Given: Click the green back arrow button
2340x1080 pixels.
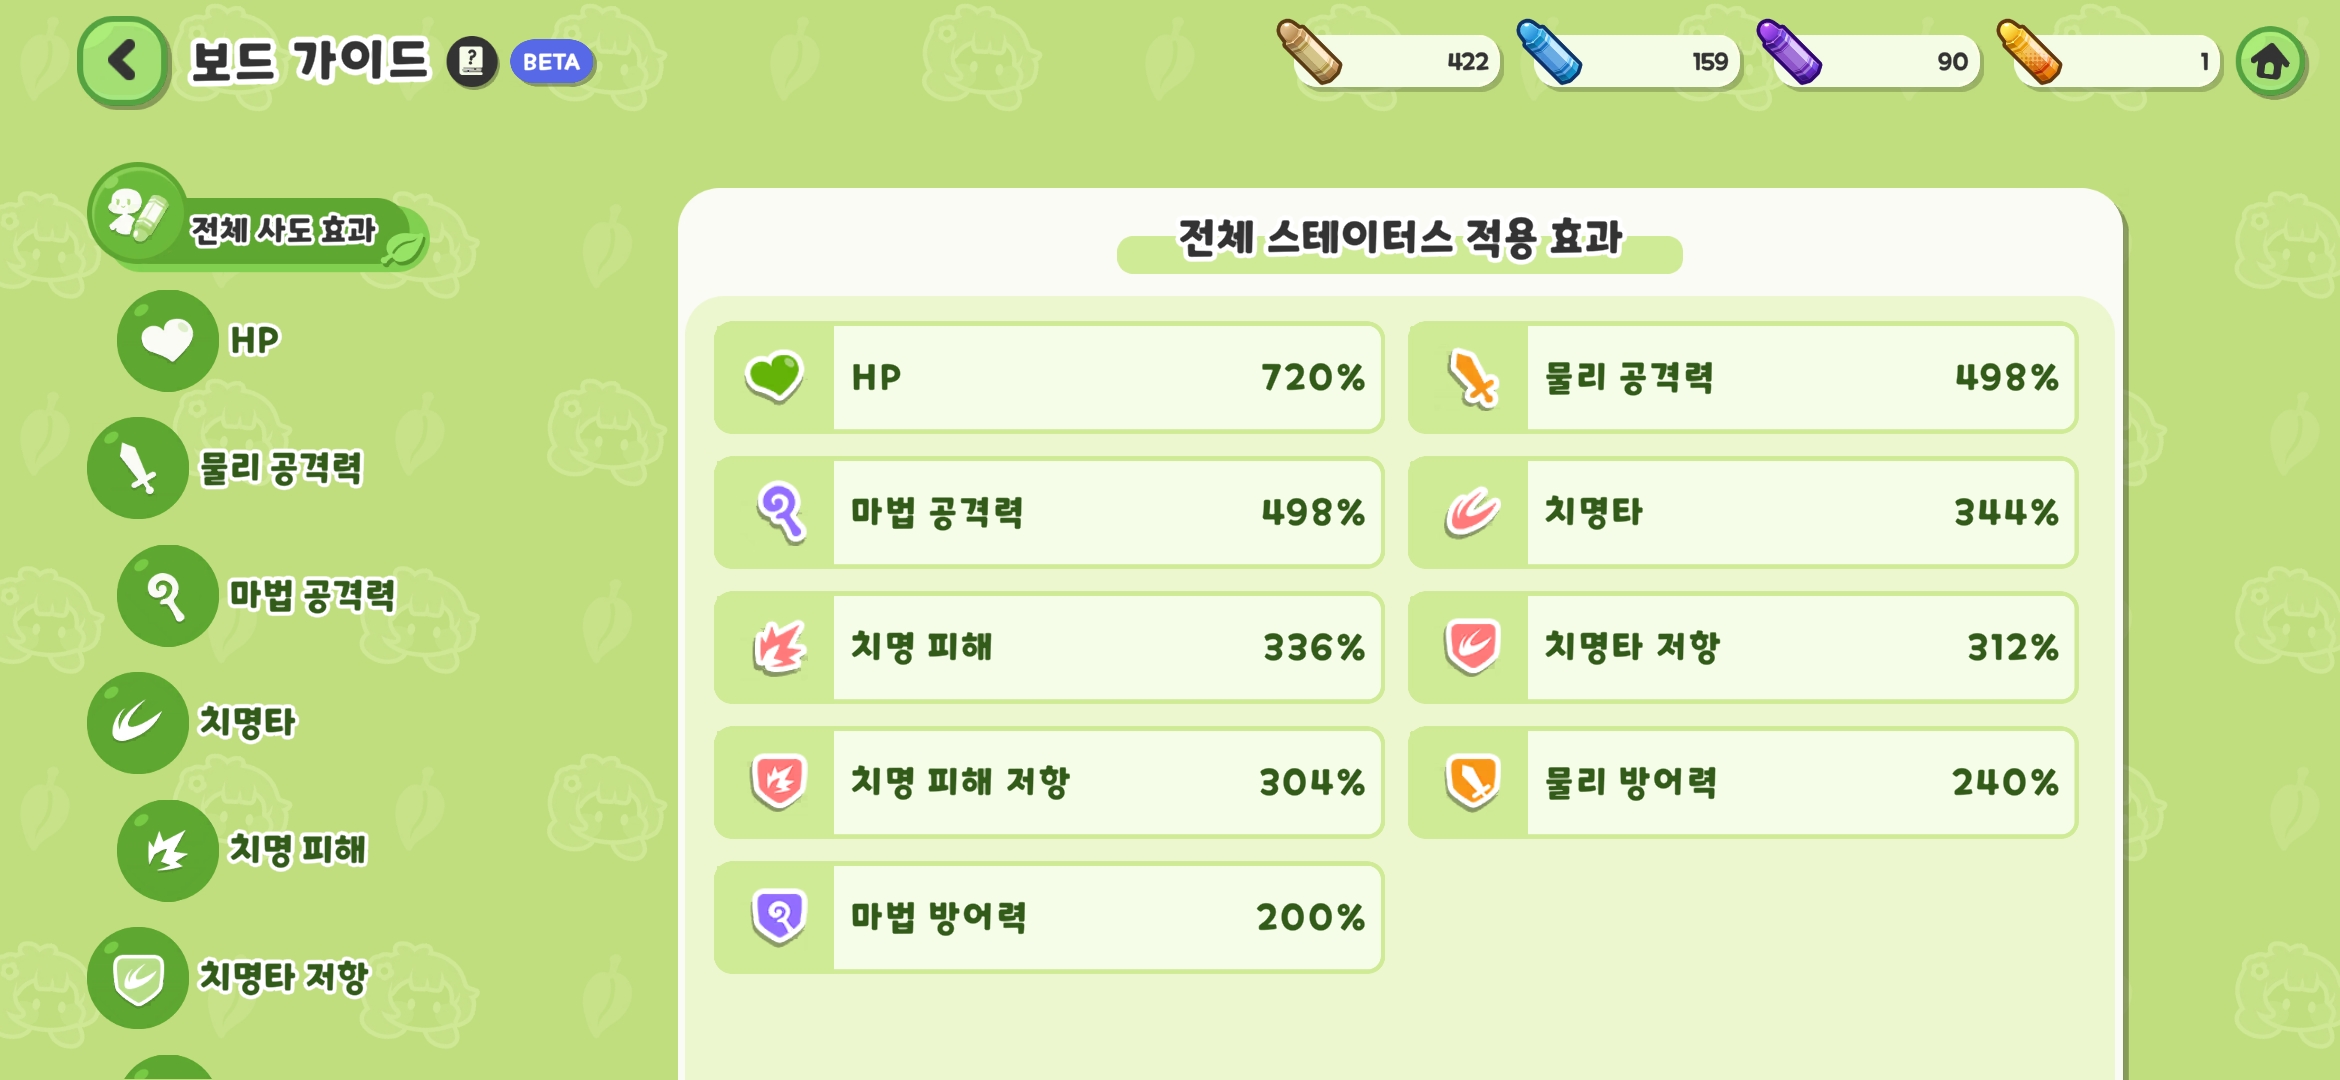Looking at the screenshot, I should [x=123, y=61].
